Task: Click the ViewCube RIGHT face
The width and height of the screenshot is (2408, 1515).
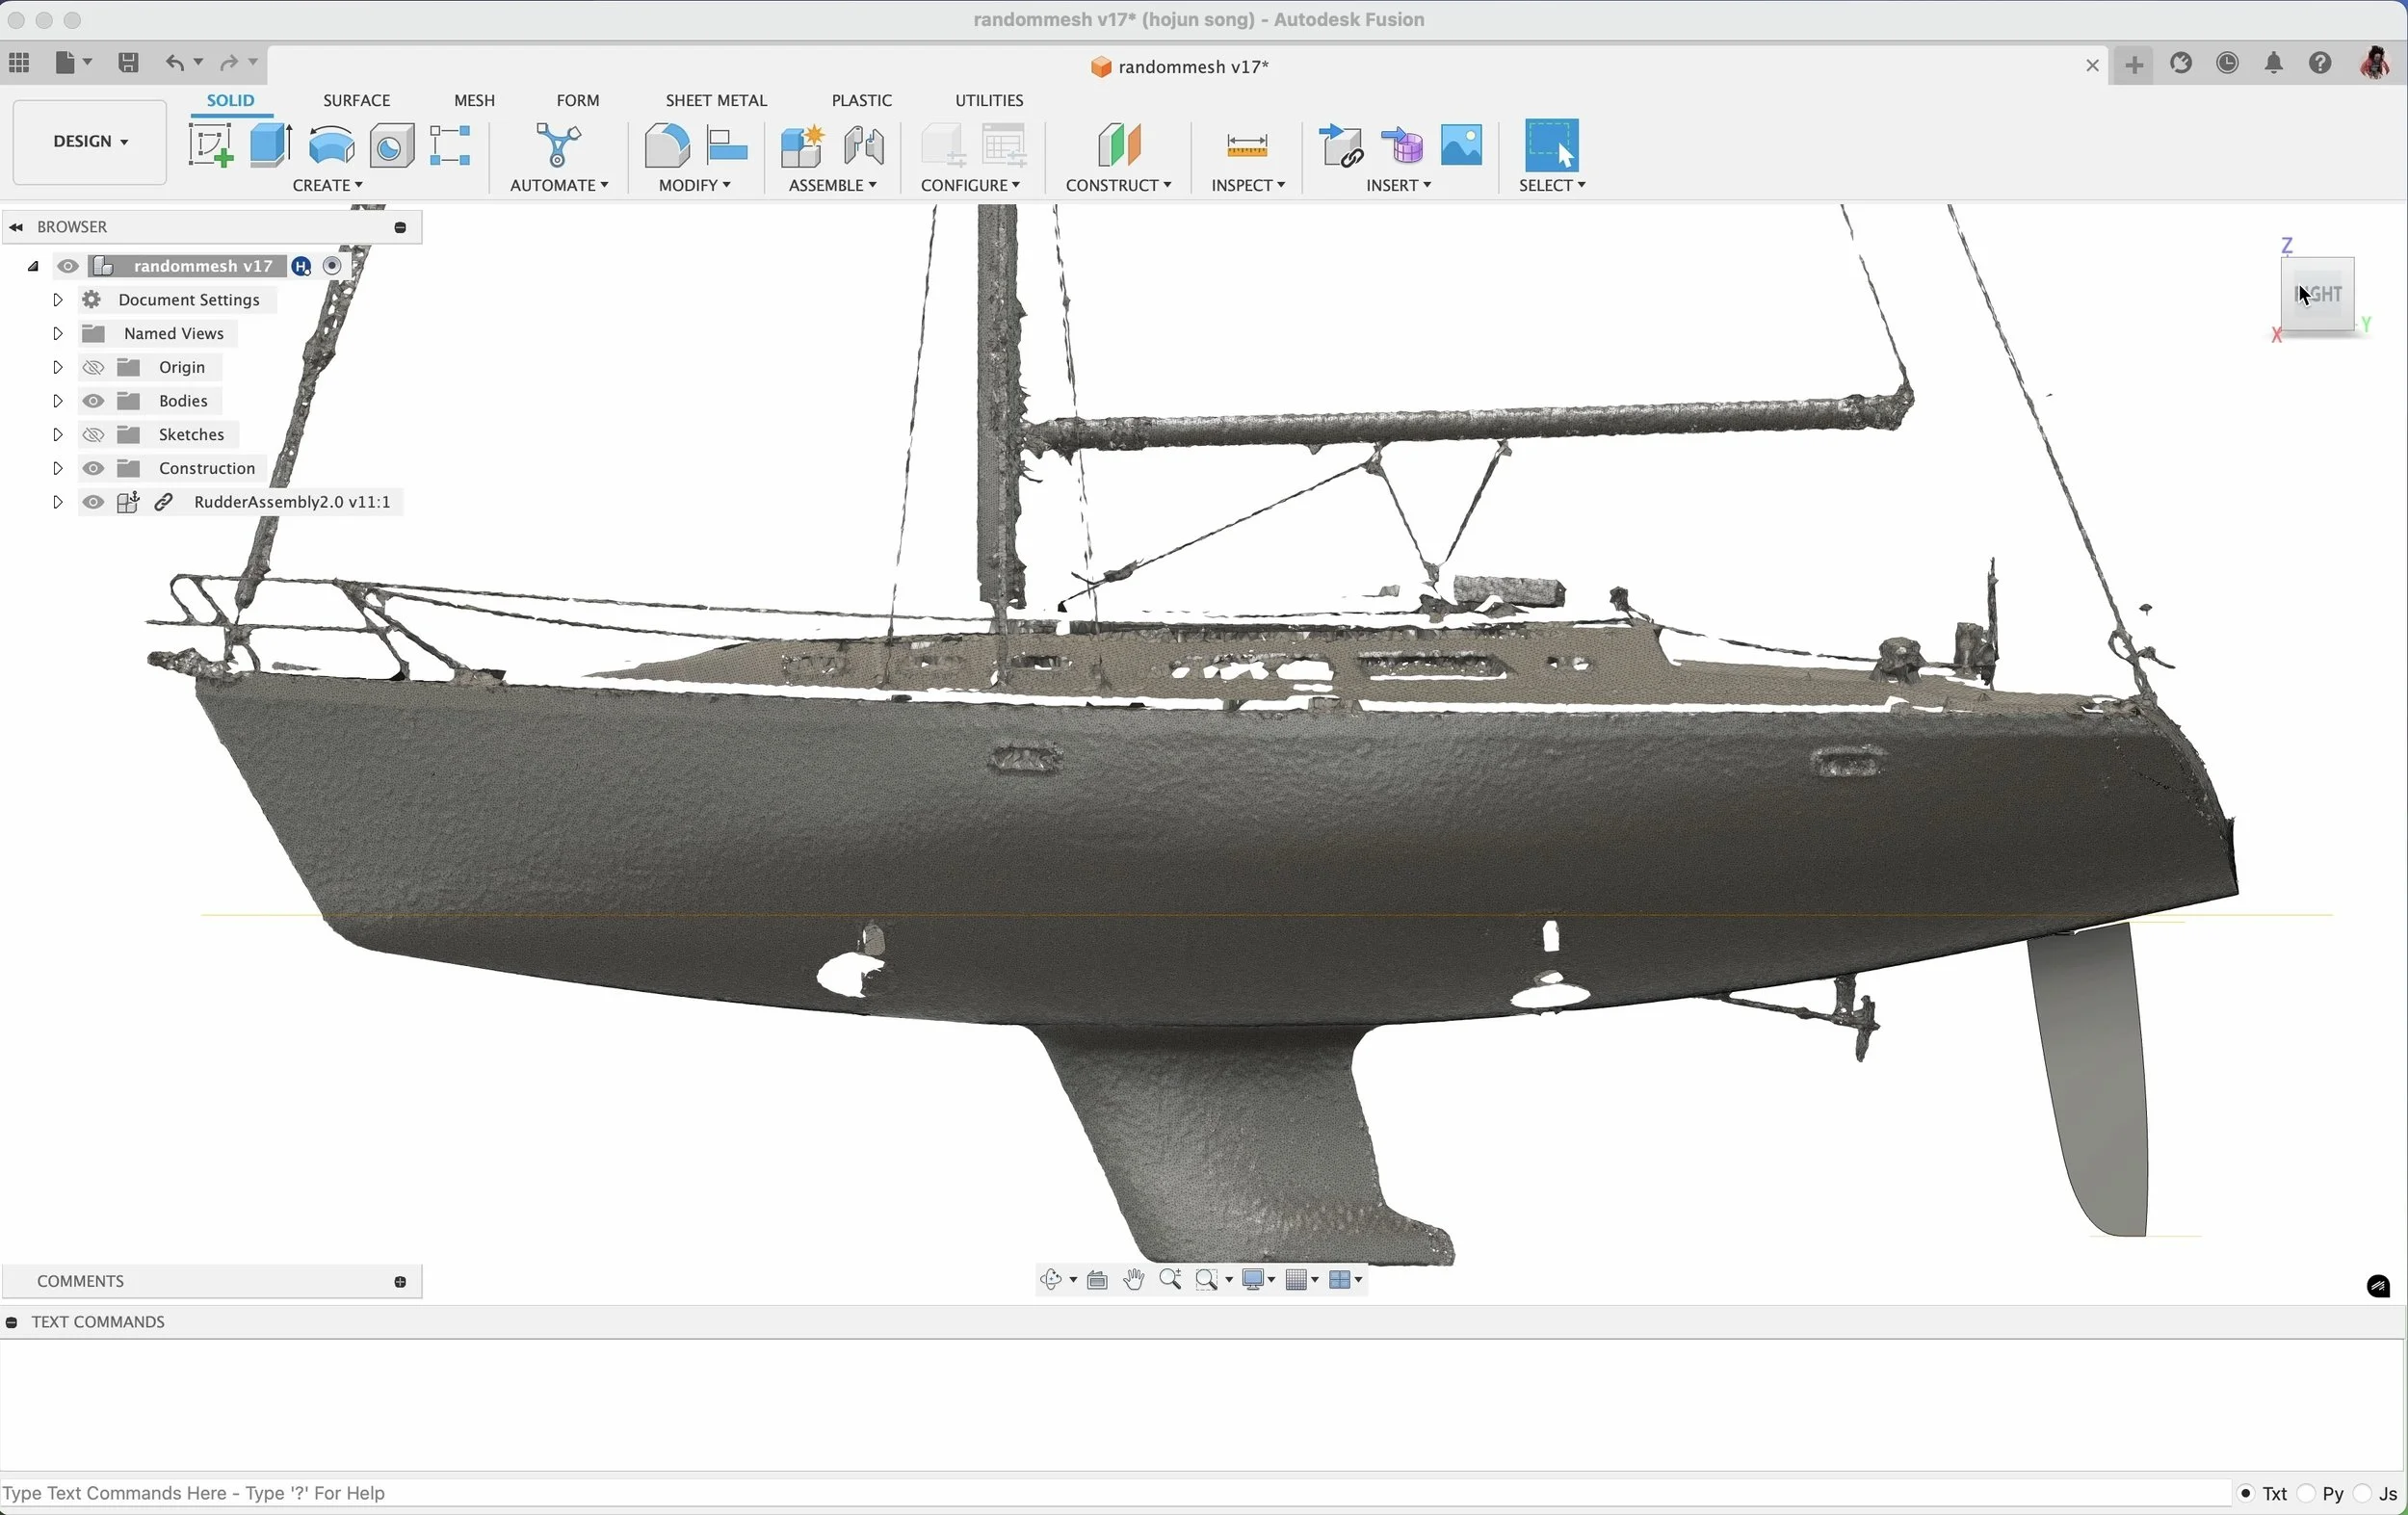Action: tap(2318, 294)
